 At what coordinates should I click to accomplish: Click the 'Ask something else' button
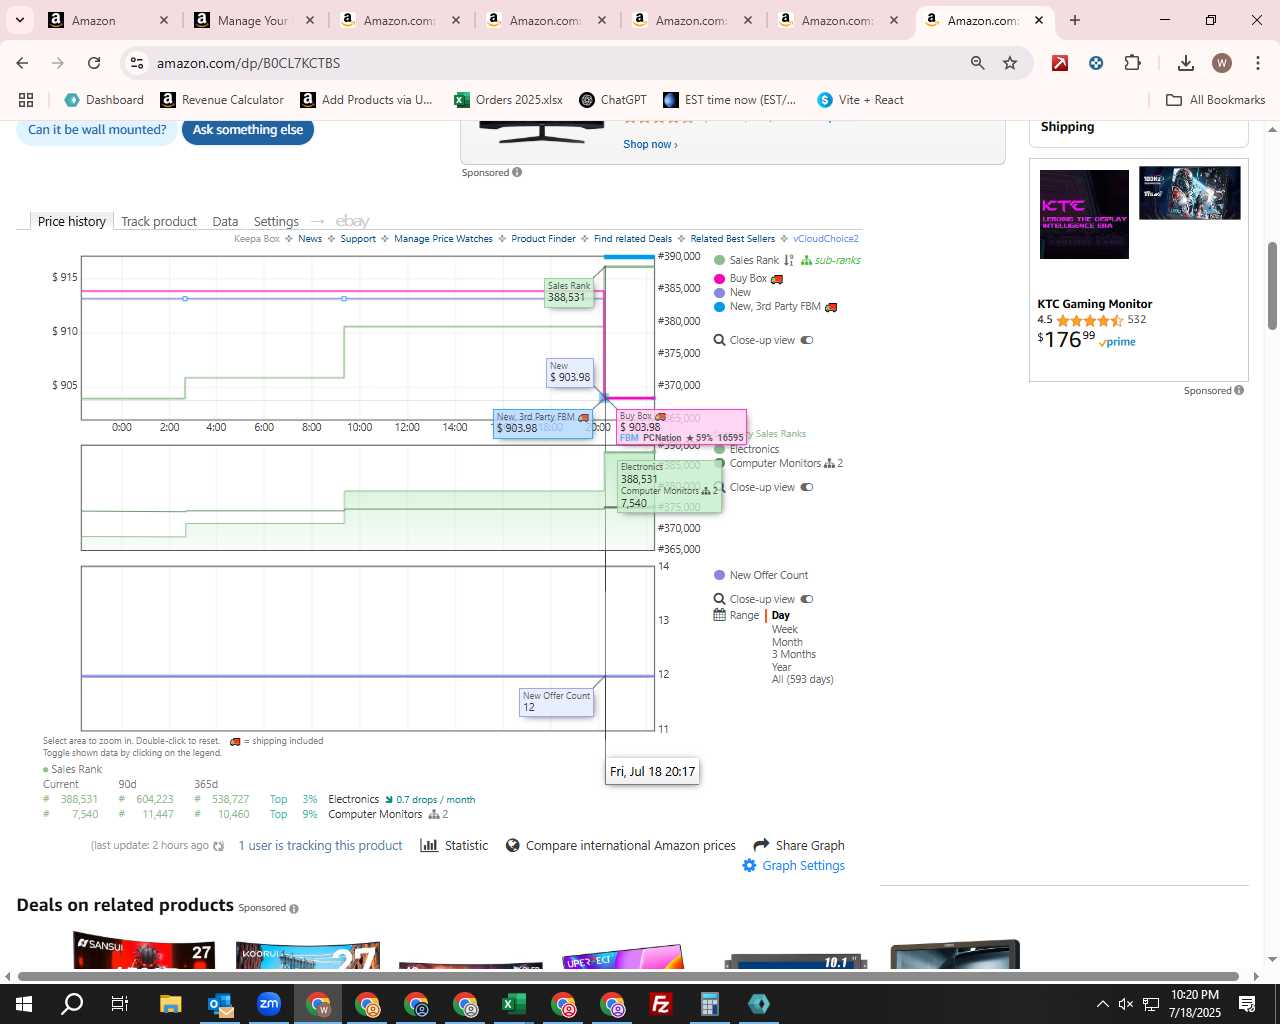point(248,130)
